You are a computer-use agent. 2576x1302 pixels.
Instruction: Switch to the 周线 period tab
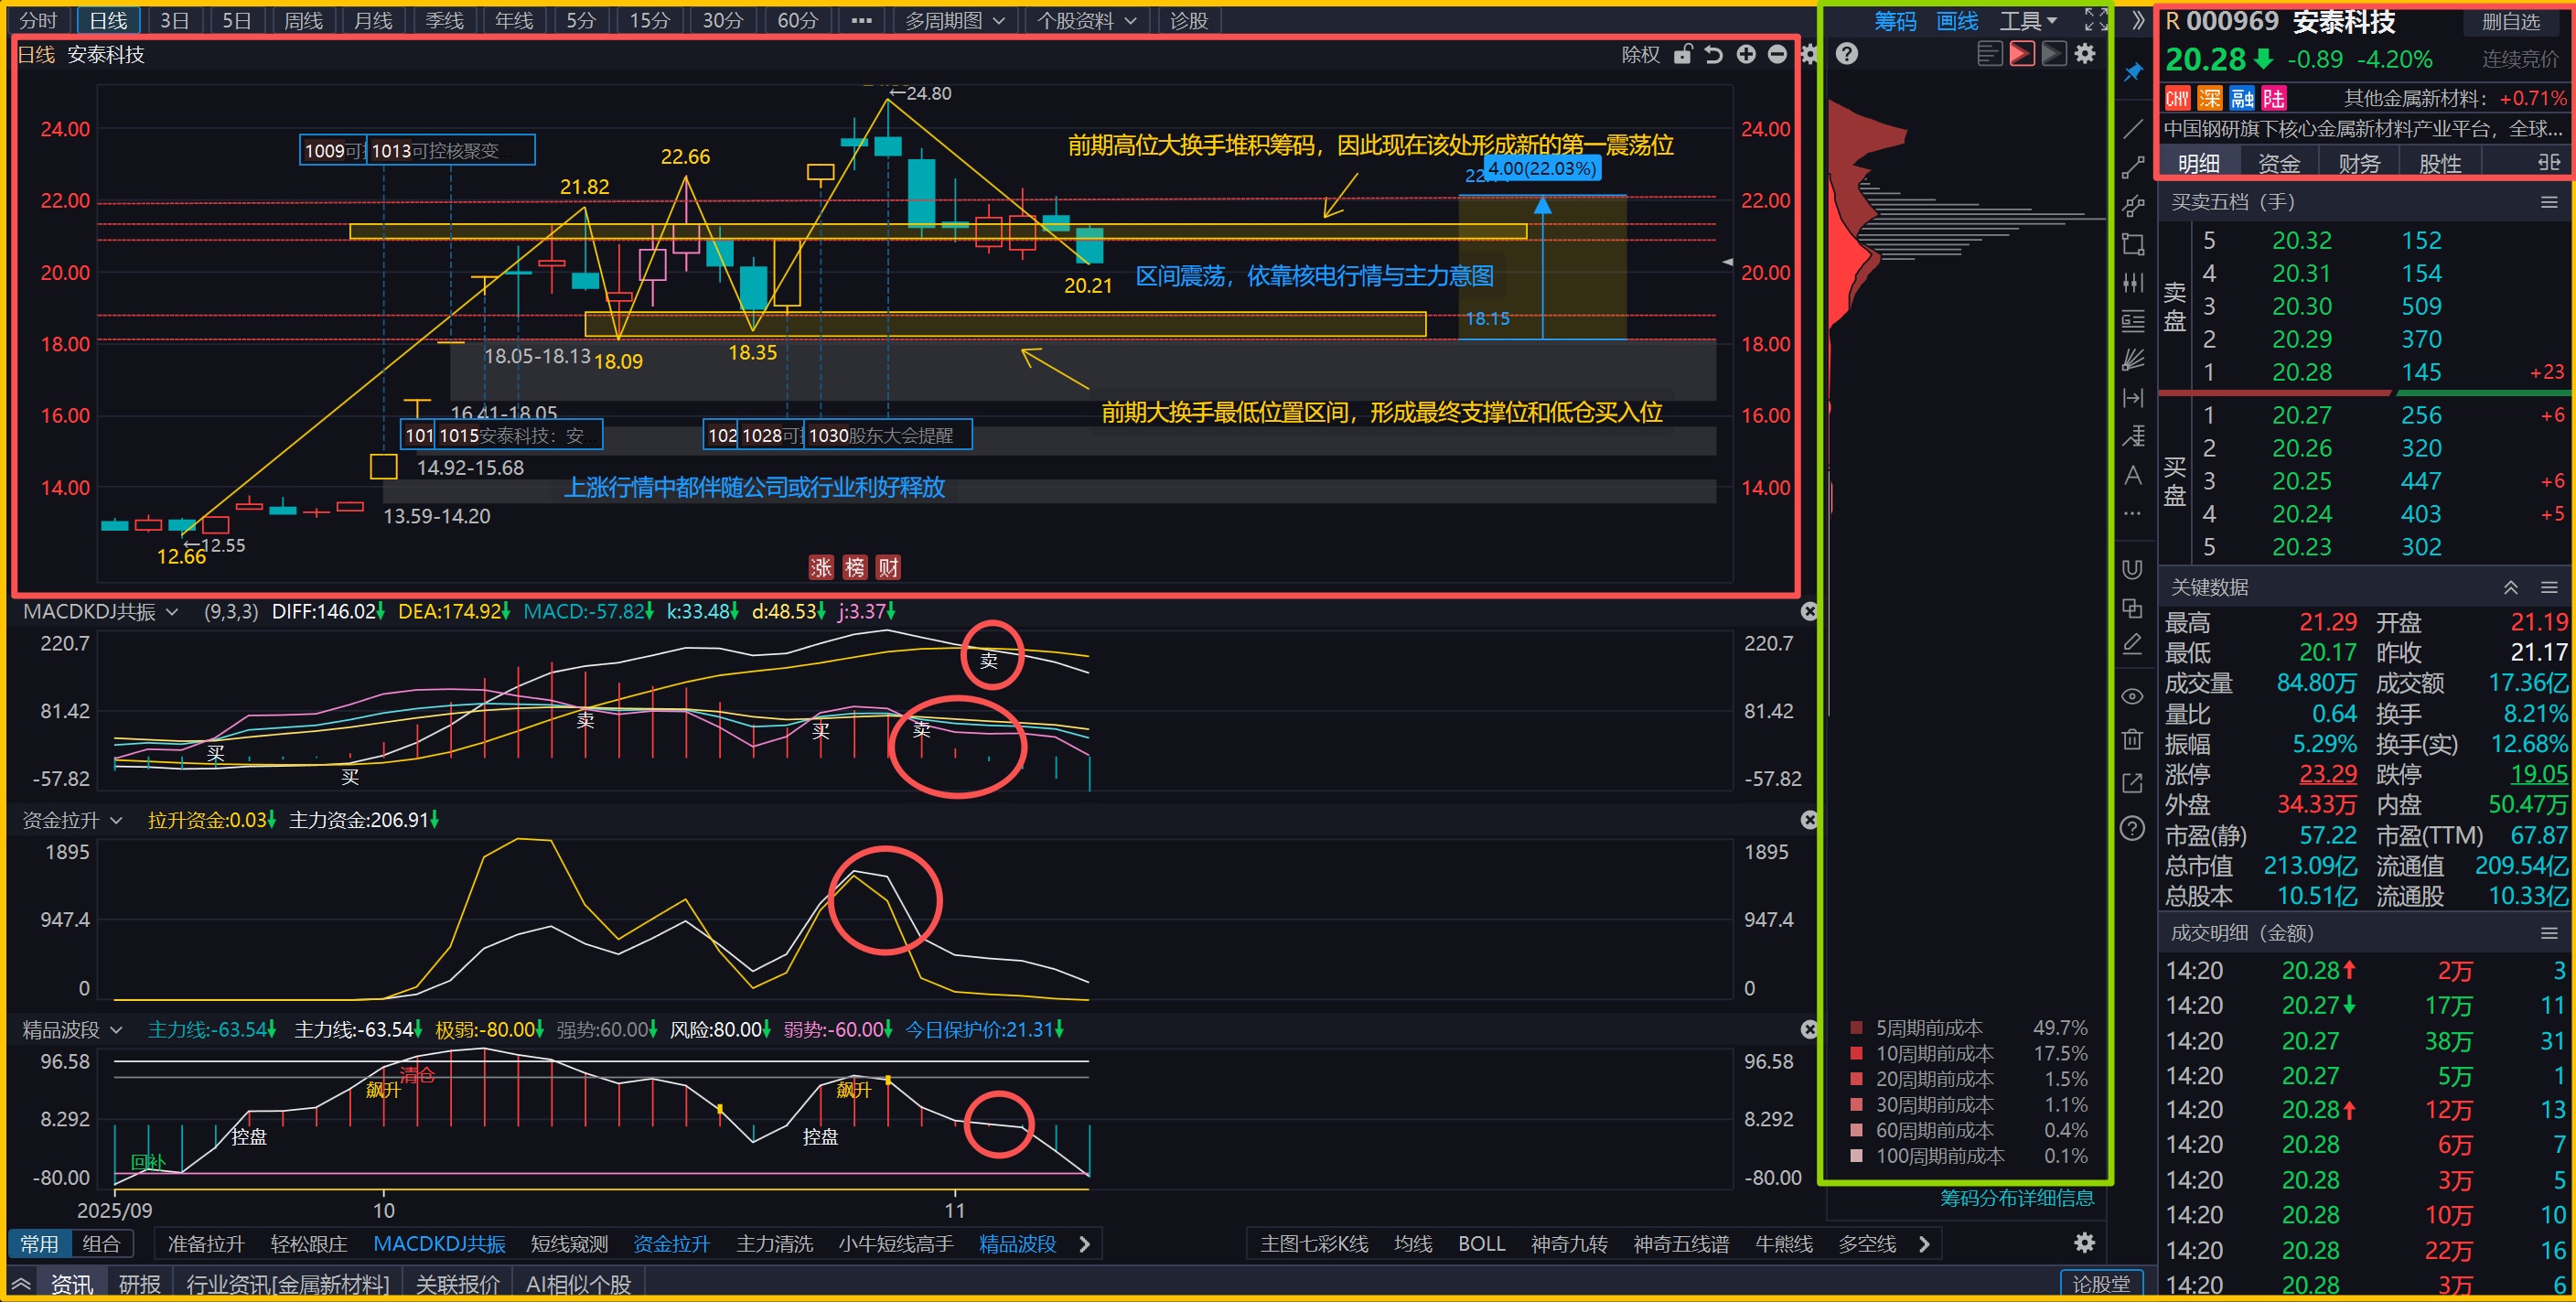[303, 21]
